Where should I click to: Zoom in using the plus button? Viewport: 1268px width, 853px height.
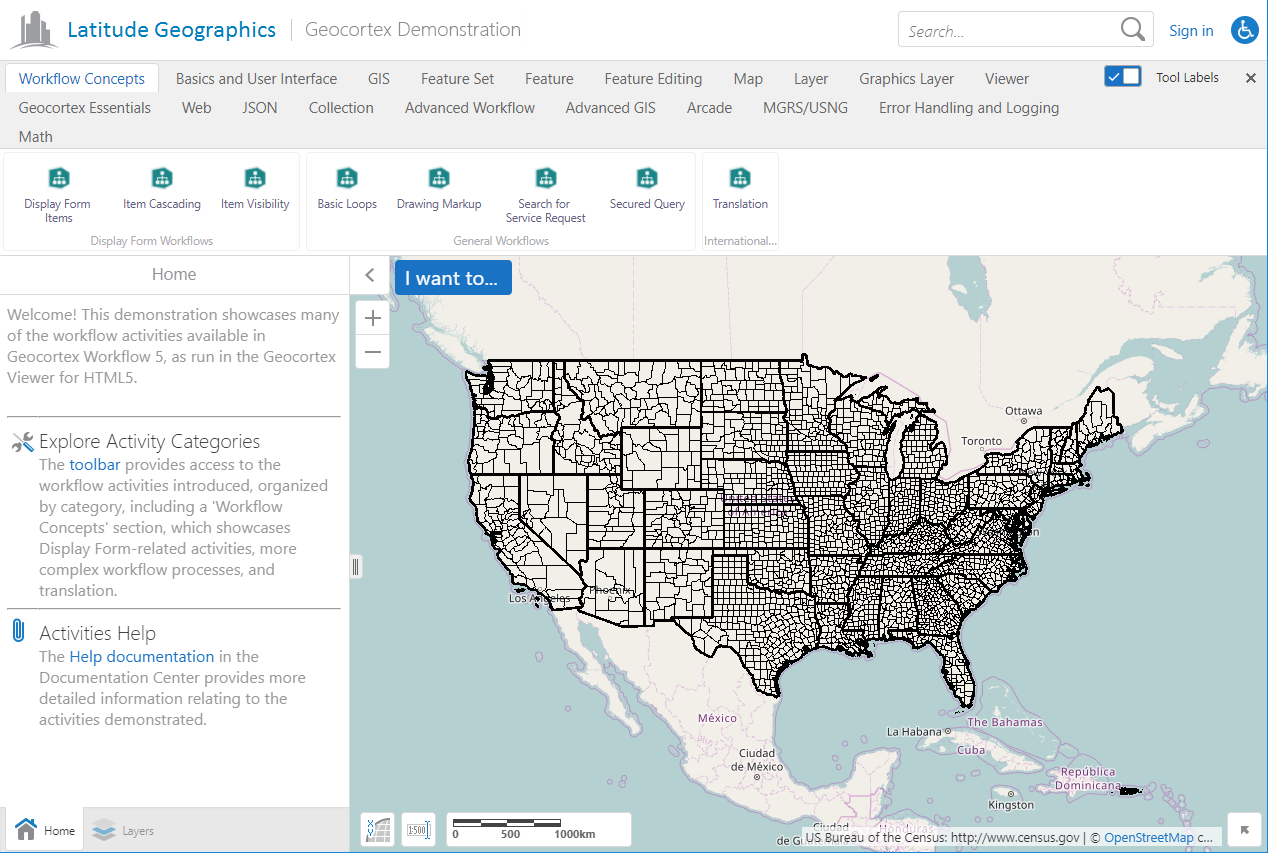(372, 317)
